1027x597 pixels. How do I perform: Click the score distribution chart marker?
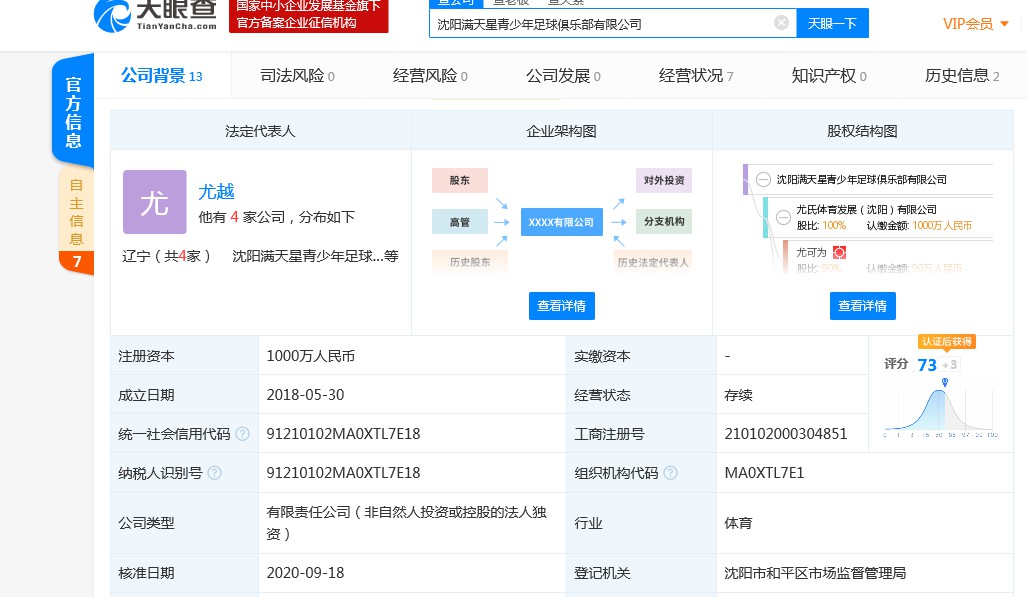point(944,382)
